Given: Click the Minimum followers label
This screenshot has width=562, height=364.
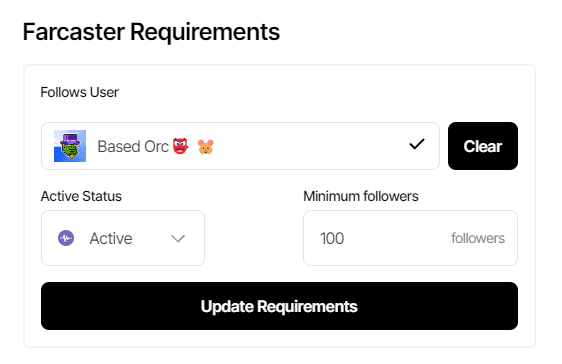Looking at the screenshot, I should tap(361, 196).
